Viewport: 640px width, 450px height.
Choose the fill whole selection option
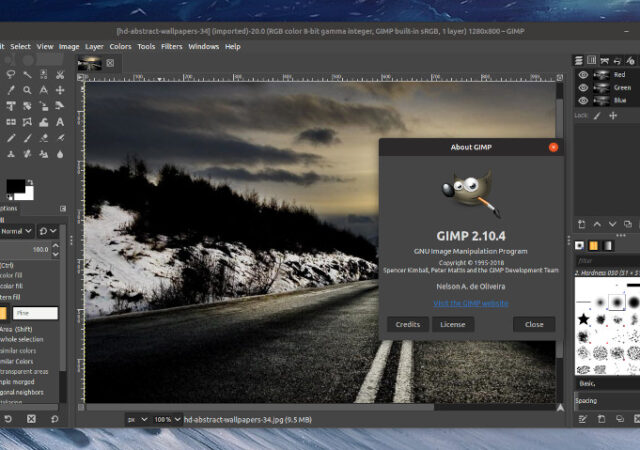tap(21, 339)
